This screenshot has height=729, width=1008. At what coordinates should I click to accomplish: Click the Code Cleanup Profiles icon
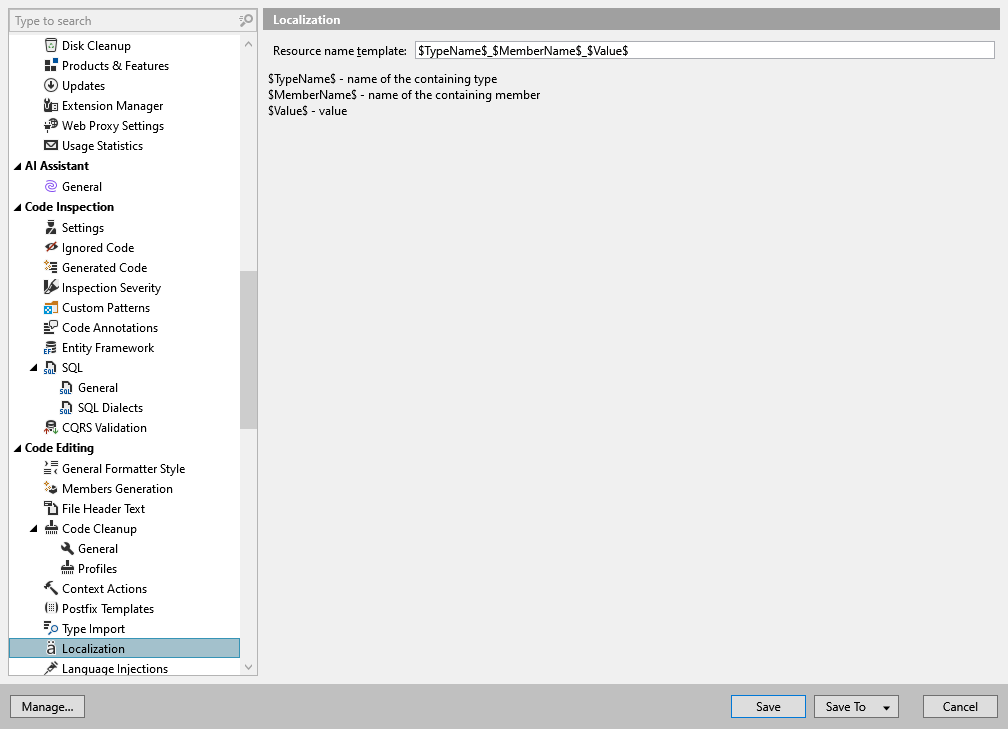tap(67, 568)
